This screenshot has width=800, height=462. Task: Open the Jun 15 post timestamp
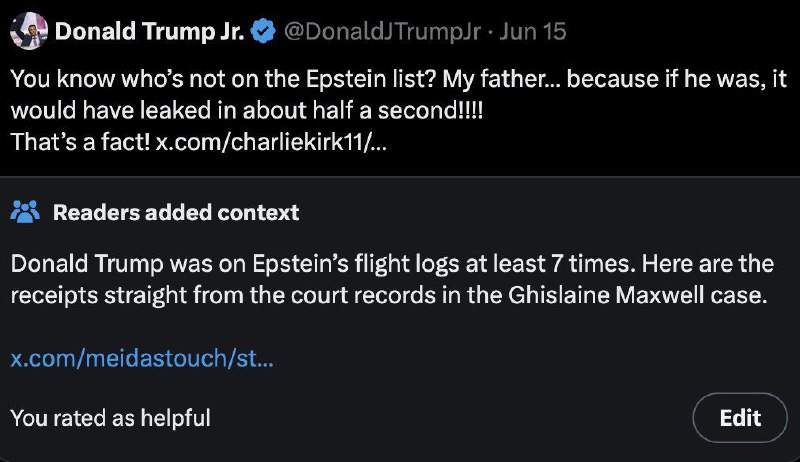(533, 32)
